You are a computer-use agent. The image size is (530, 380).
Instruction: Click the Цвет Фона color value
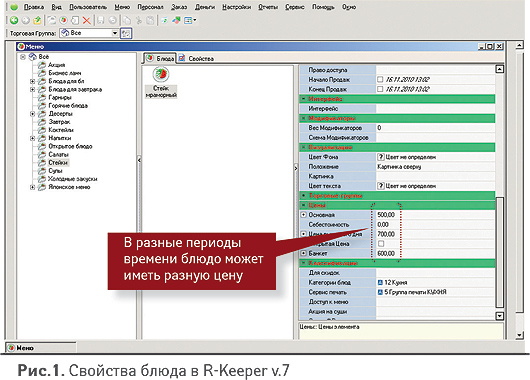pyautogui.click(x=435, y=157)
